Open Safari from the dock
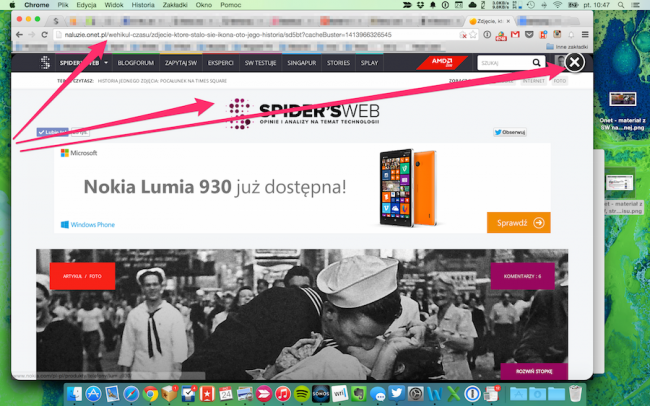The height and width of the screenshot is (406, 650). tap(131, 393)
